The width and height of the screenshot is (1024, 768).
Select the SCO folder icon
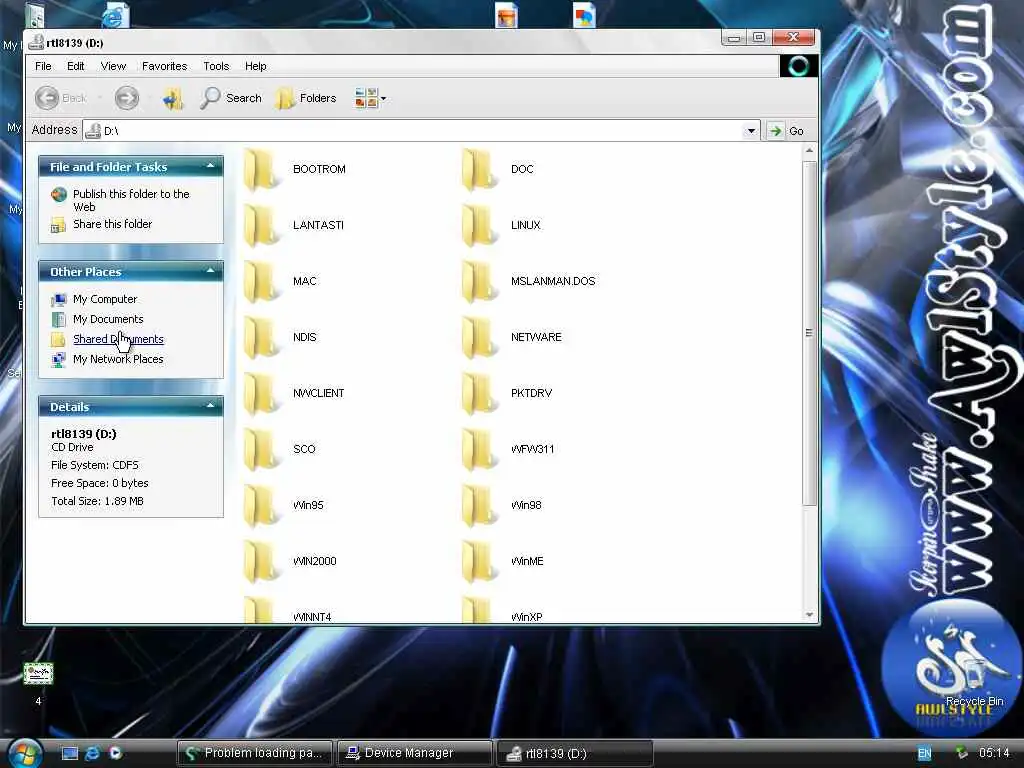coord(261,450)
